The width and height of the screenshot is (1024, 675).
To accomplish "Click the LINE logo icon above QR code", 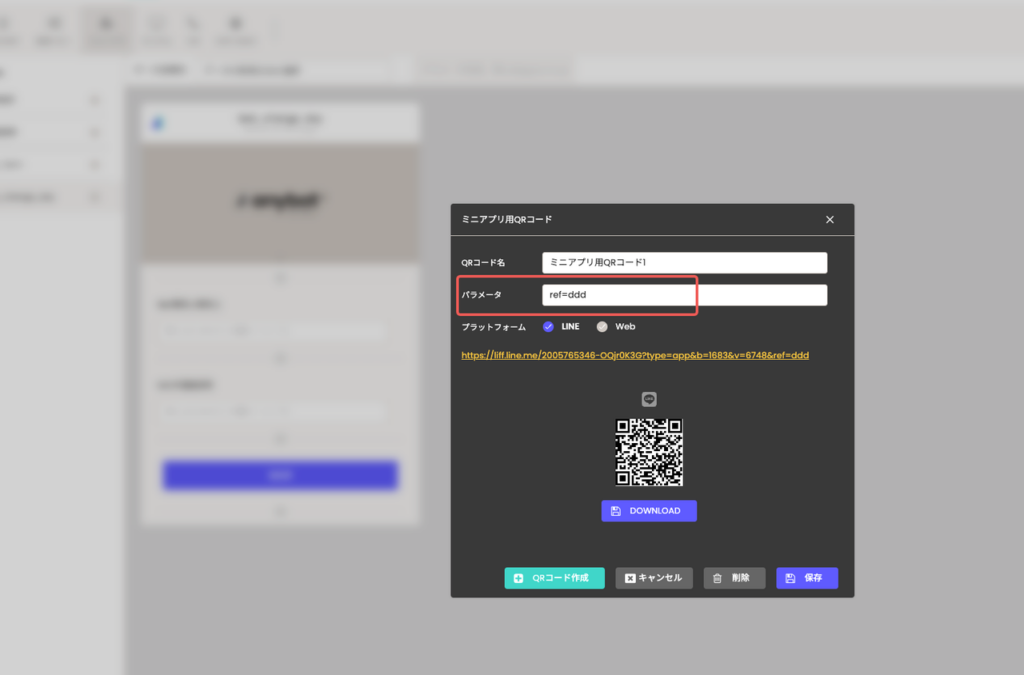I will tap(649, 399).
